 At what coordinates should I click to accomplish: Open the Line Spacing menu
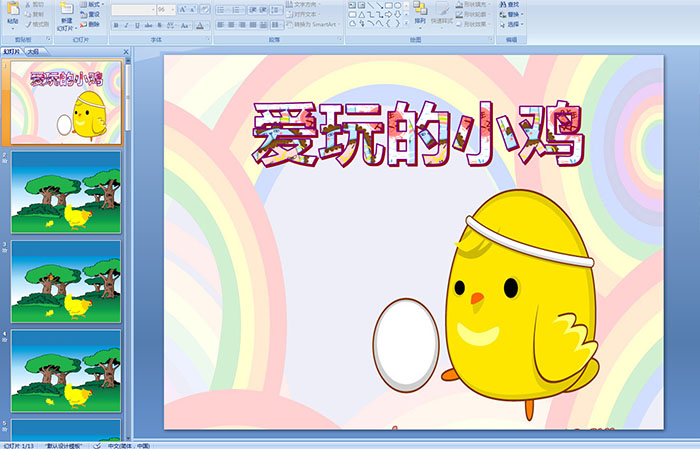pos(276,10)
